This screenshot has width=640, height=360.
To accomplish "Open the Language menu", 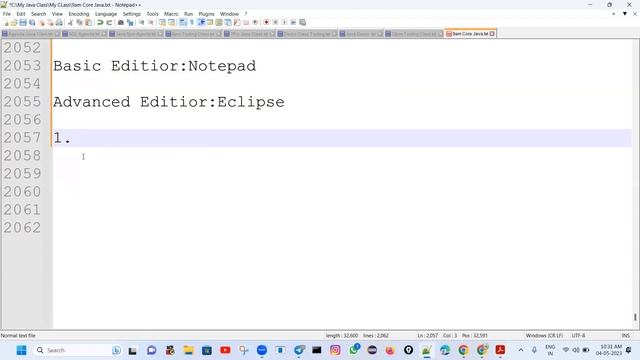I will pos(106,14).
